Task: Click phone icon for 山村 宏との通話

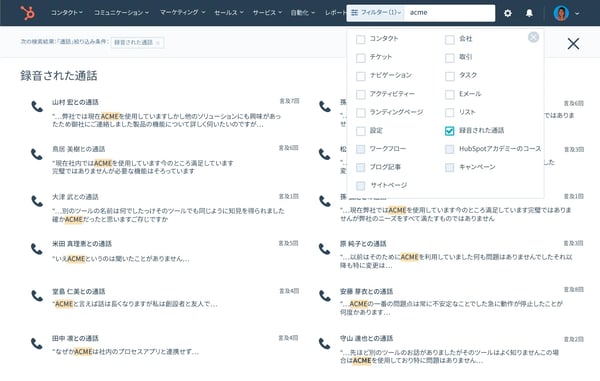Action: (37, 106)
